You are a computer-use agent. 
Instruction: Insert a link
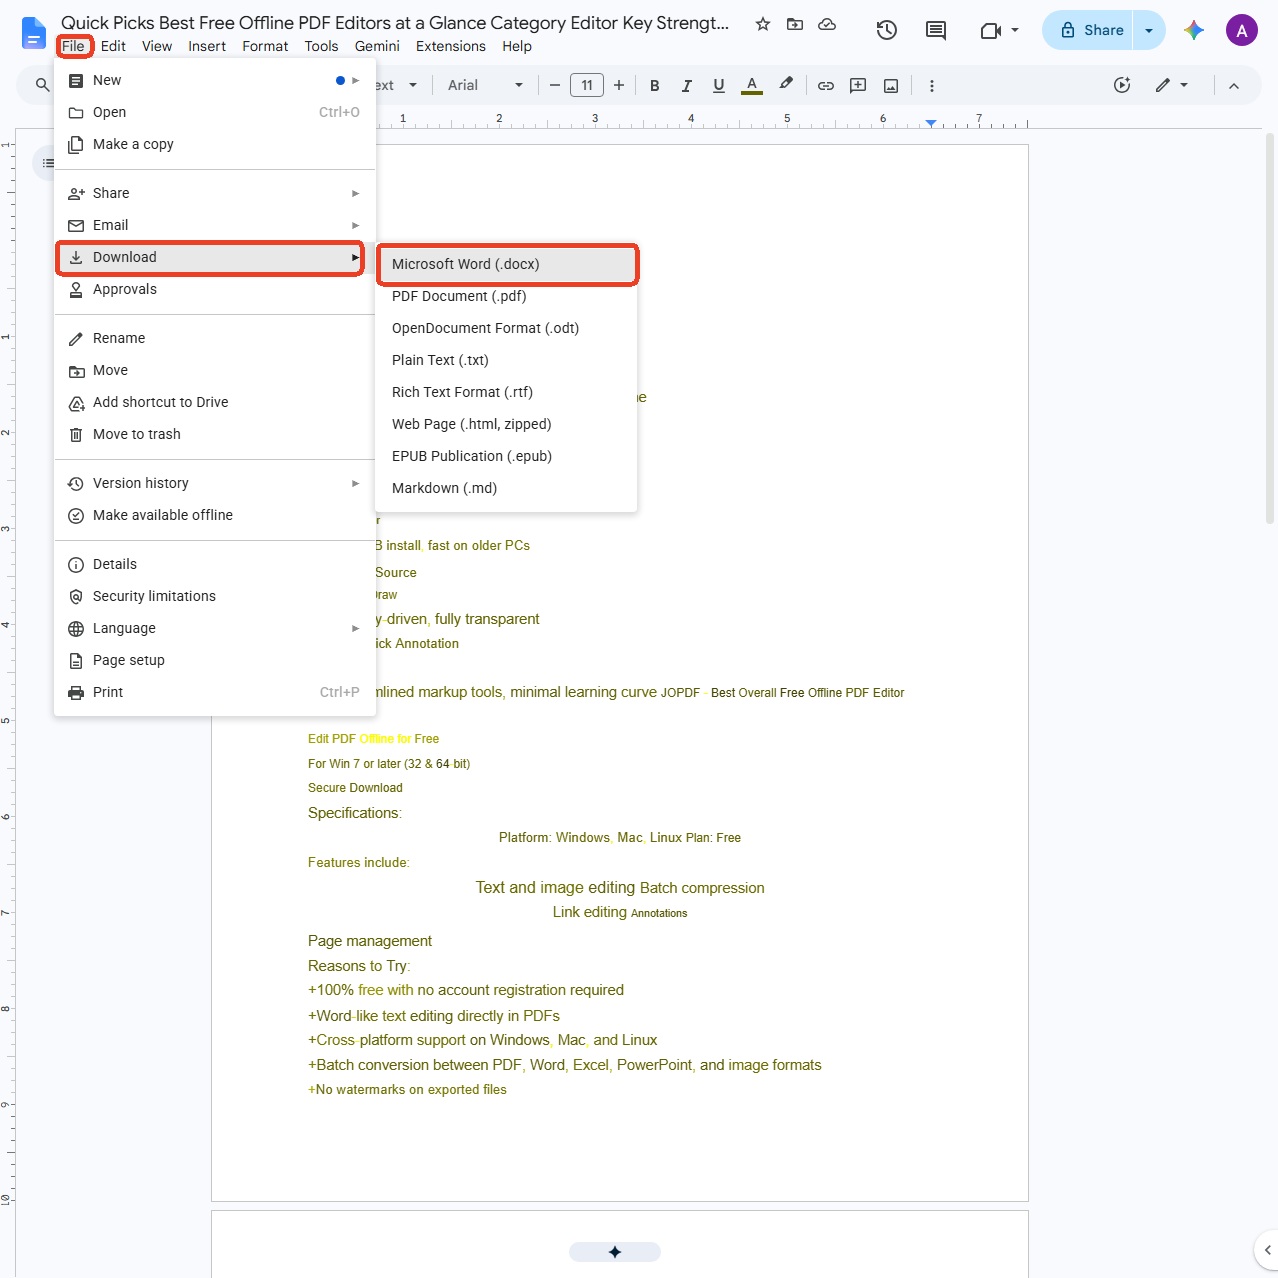coord(826,86)
